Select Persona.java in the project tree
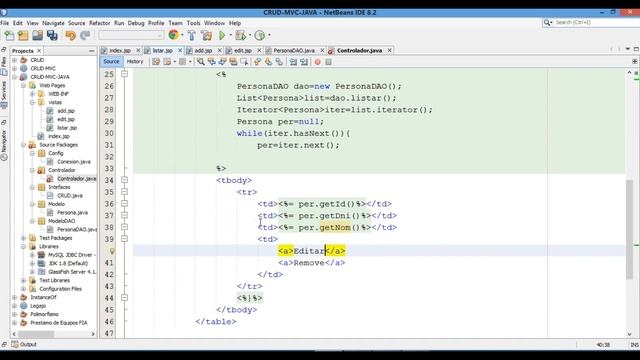Screen dimensions: 640x360 coord(72,213)
